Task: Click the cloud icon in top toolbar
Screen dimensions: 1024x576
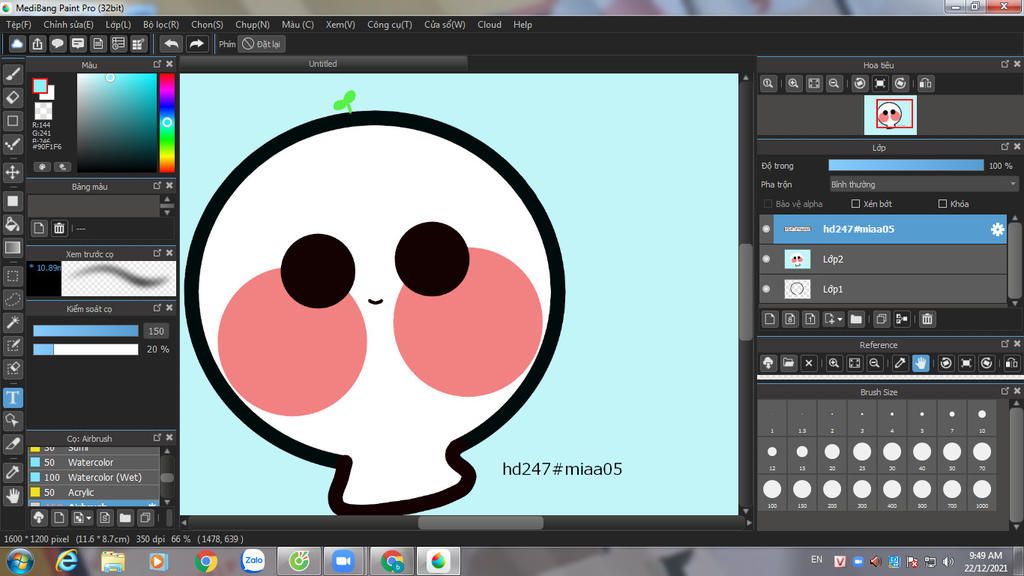Action: [x=17, y=44]
